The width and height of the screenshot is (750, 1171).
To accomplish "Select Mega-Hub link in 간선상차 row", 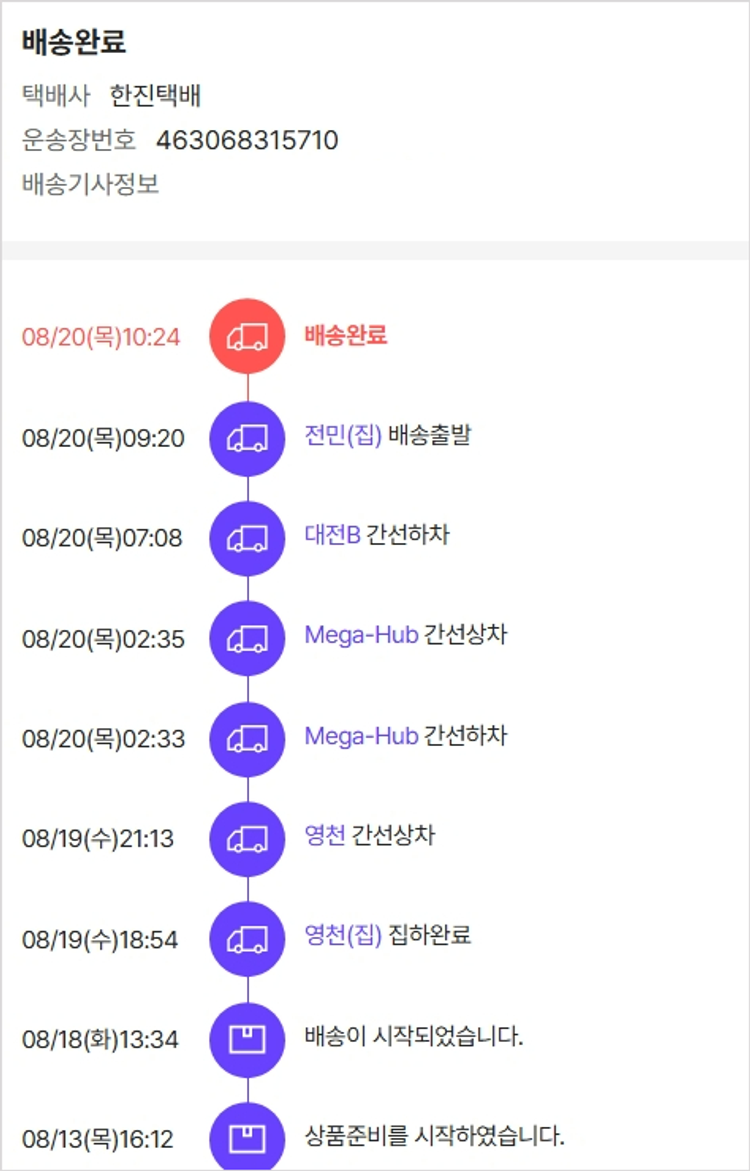I will coord(361,636).
